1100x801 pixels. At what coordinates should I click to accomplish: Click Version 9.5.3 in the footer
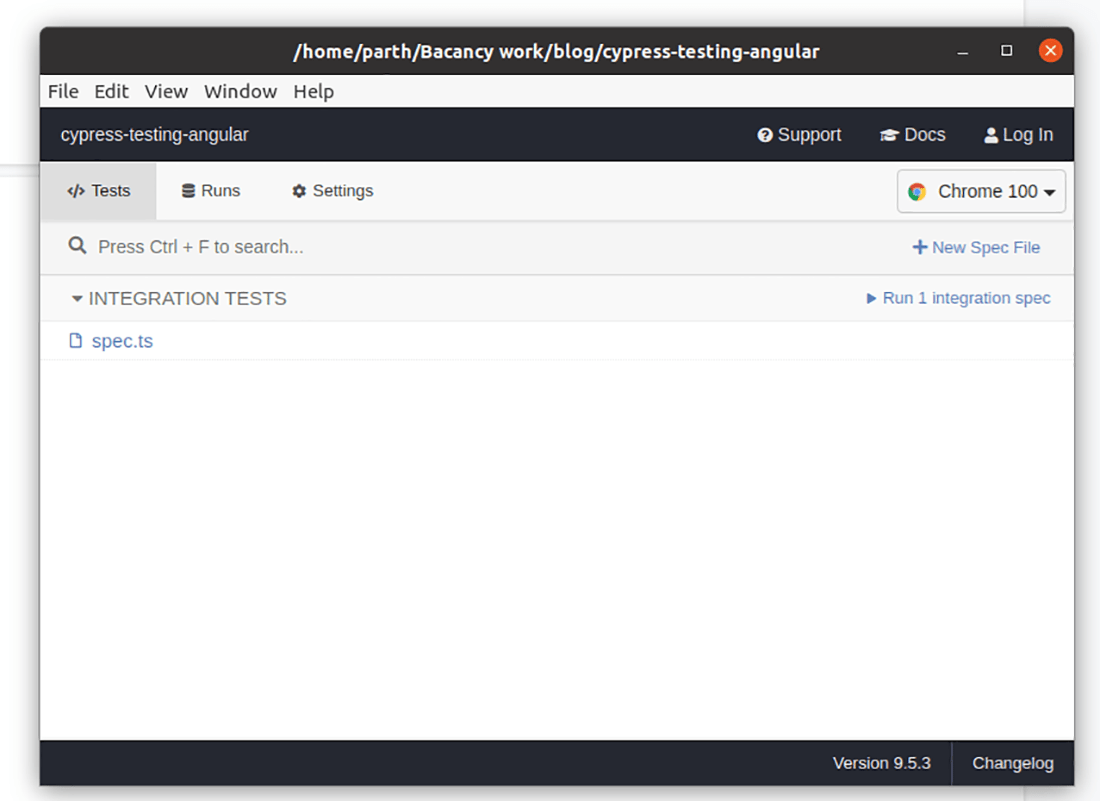(x=882, y=763)
